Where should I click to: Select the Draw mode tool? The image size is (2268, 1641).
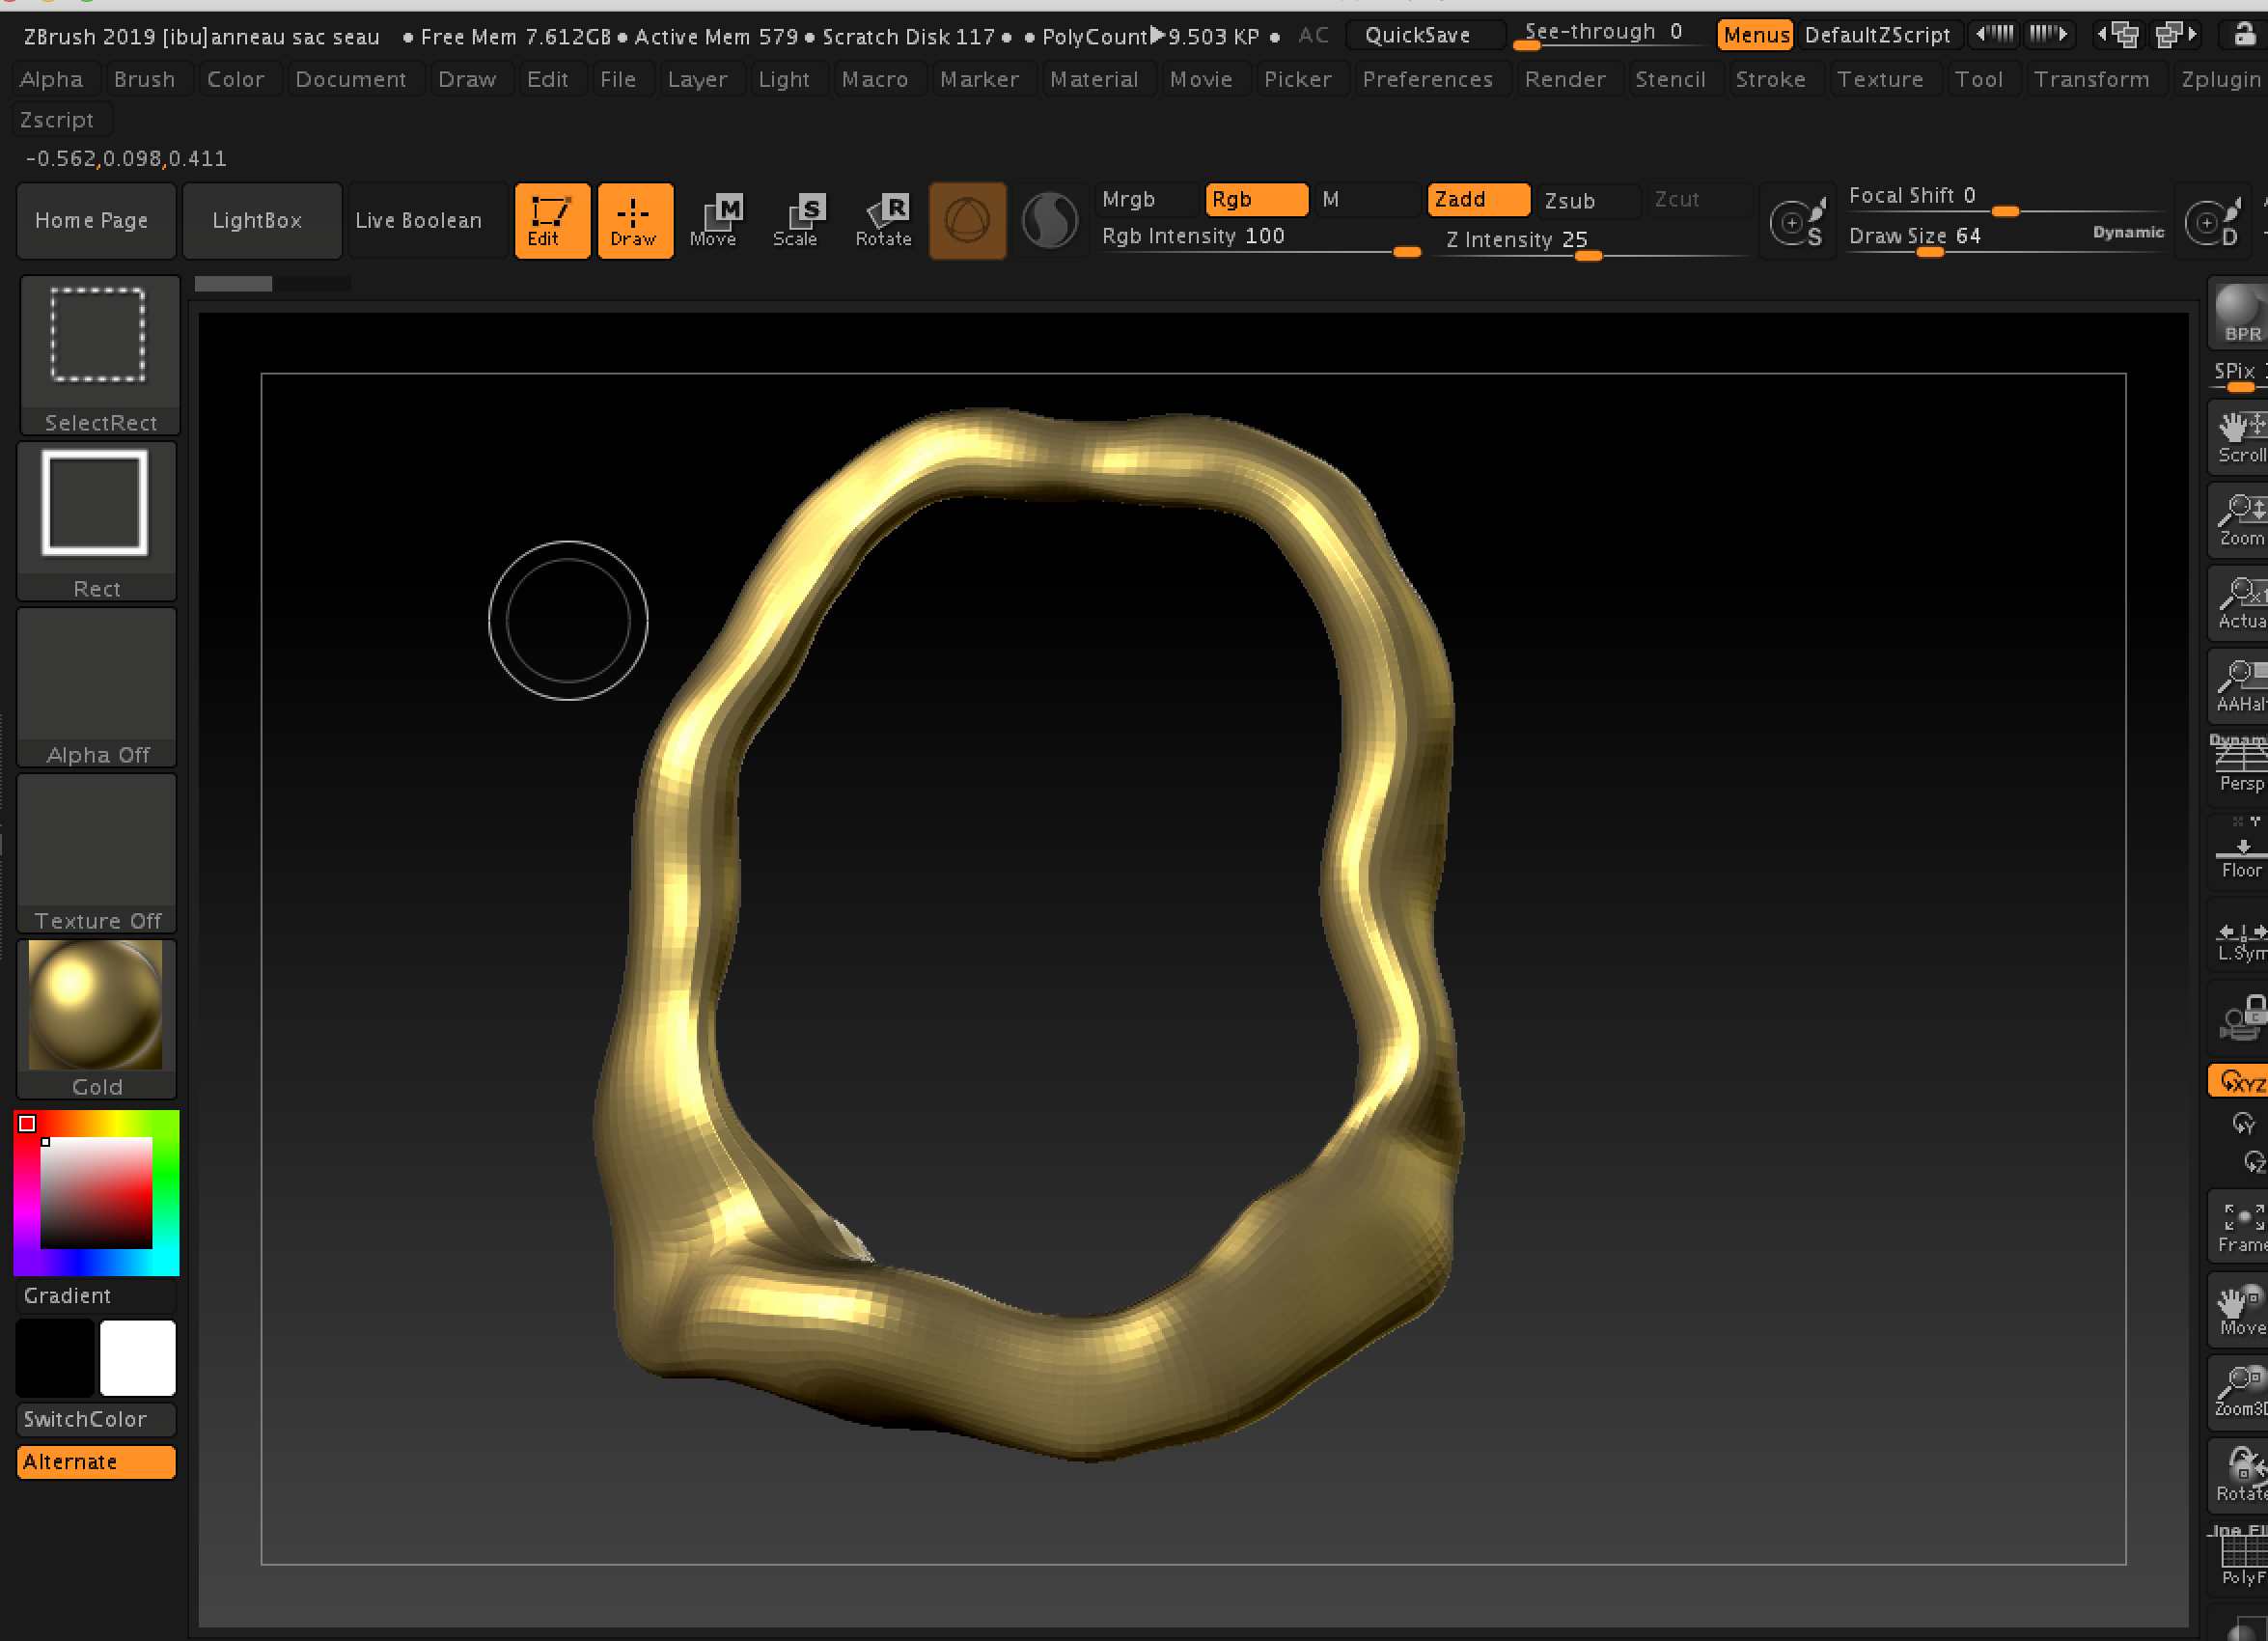pos(634,218)
